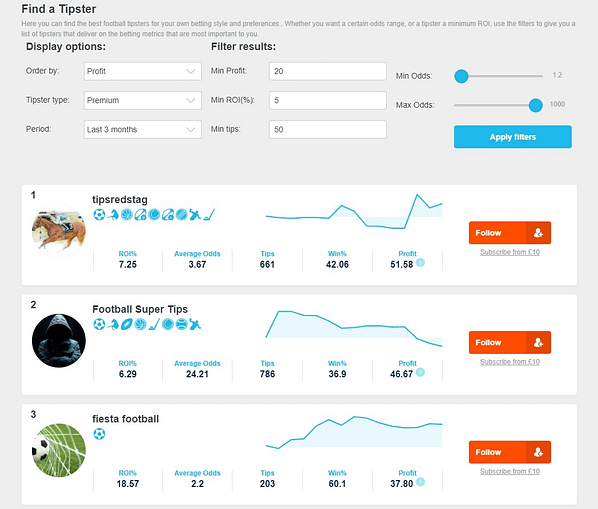Image resolution: width=598 pixels, height=509 pixels.
Task: Click the Min ROI(%) input field
Action: (x=328, y=100)
